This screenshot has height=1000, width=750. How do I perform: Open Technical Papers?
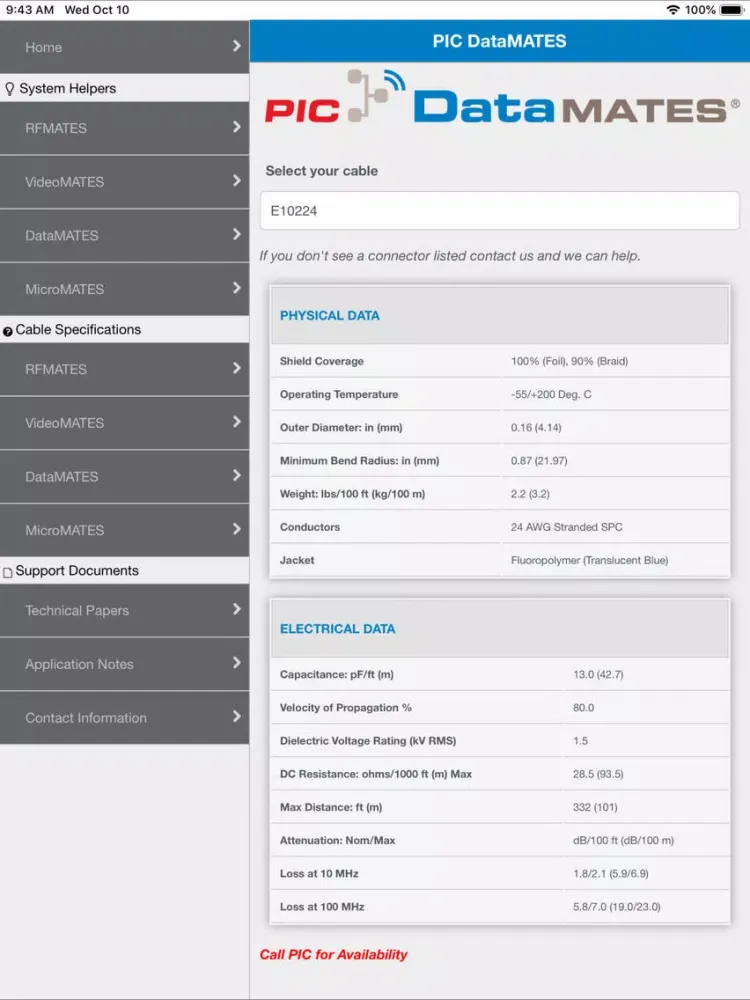124,610
